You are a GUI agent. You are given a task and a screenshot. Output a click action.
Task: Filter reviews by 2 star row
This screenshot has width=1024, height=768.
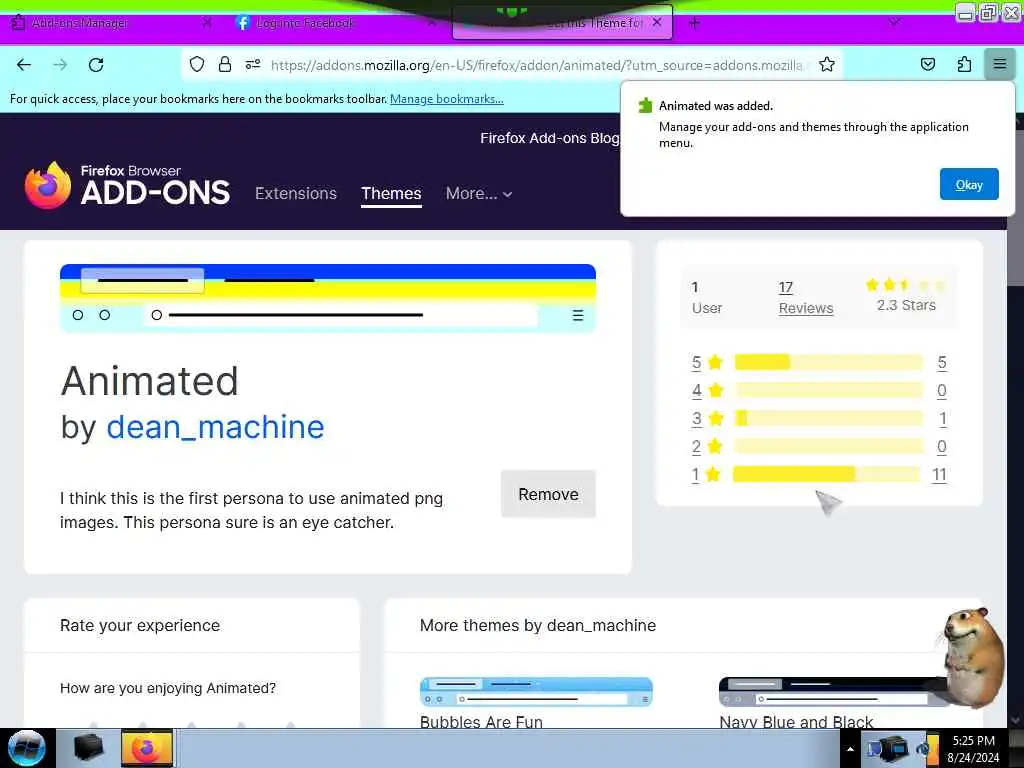[x=819, y=447]
